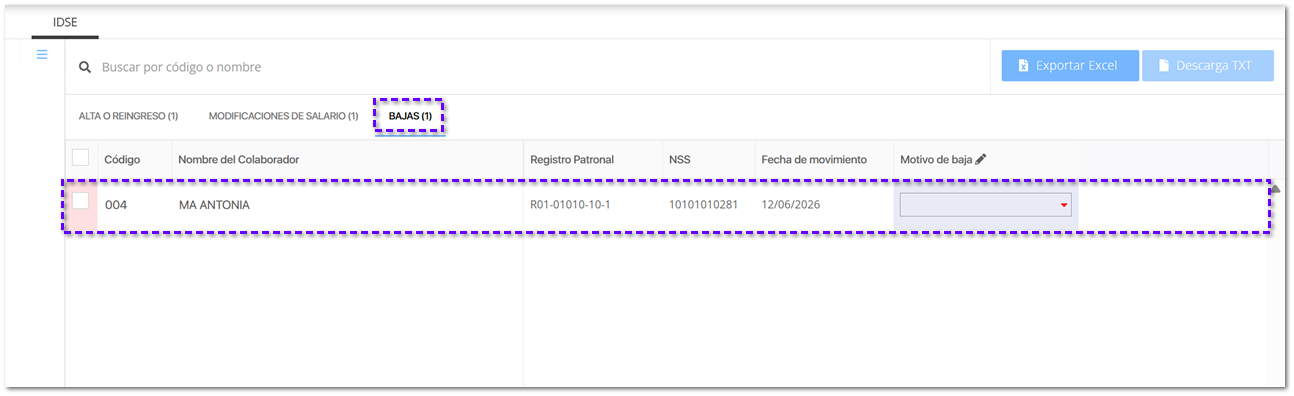The height and width of the screenshot is (396, 1294).
Task: Open the Alta o Reingreso (1) tab
Action: [128, 116]
